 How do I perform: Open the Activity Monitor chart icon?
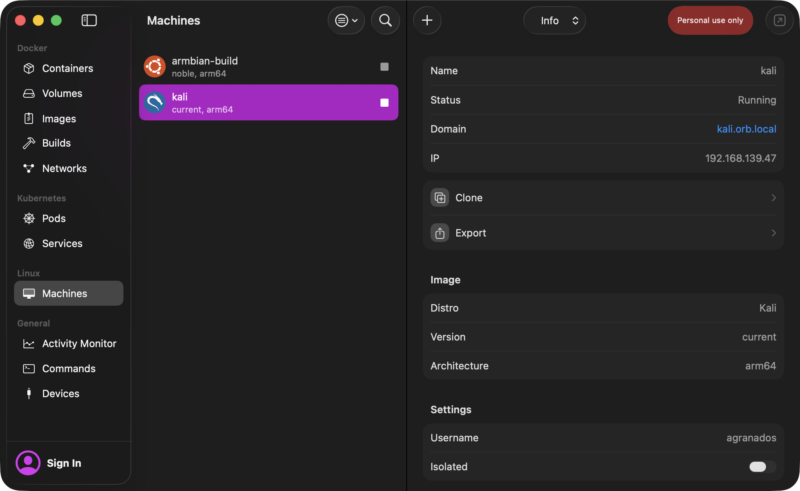[29, 343]
